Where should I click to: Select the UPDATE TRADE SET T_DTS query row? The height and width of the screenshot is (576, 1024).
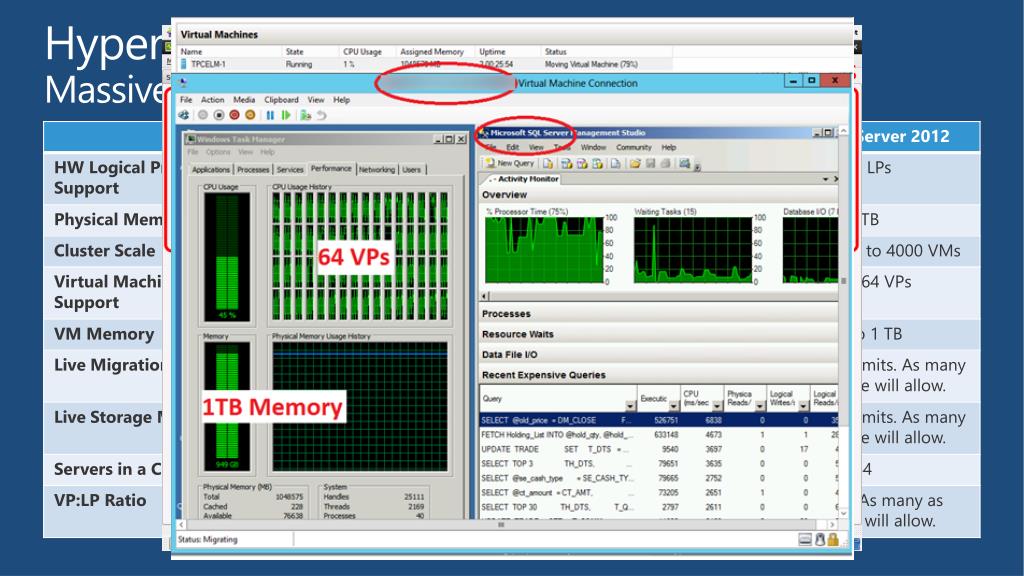(x=658, y=449)
